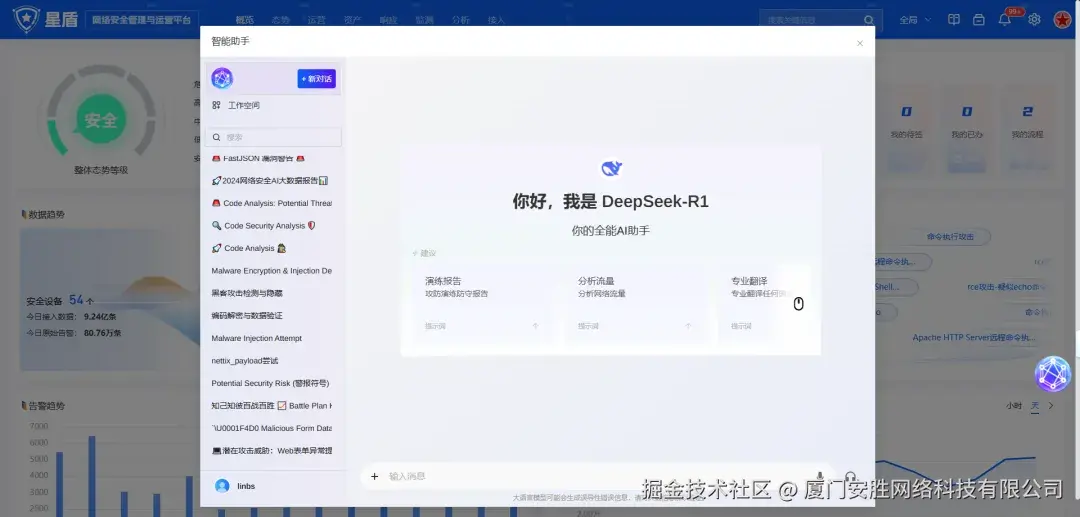Click the microphone icon in message bar

click(820, 476)
